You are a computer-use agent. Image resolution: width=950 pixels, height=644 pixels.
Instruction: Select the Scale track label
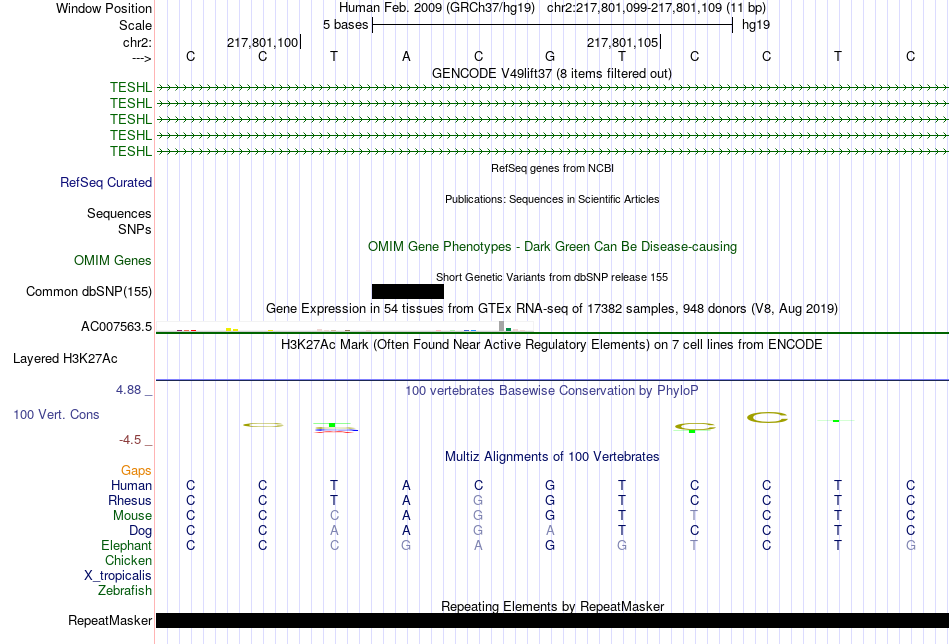pyautogui.click(x=135, y=25)
